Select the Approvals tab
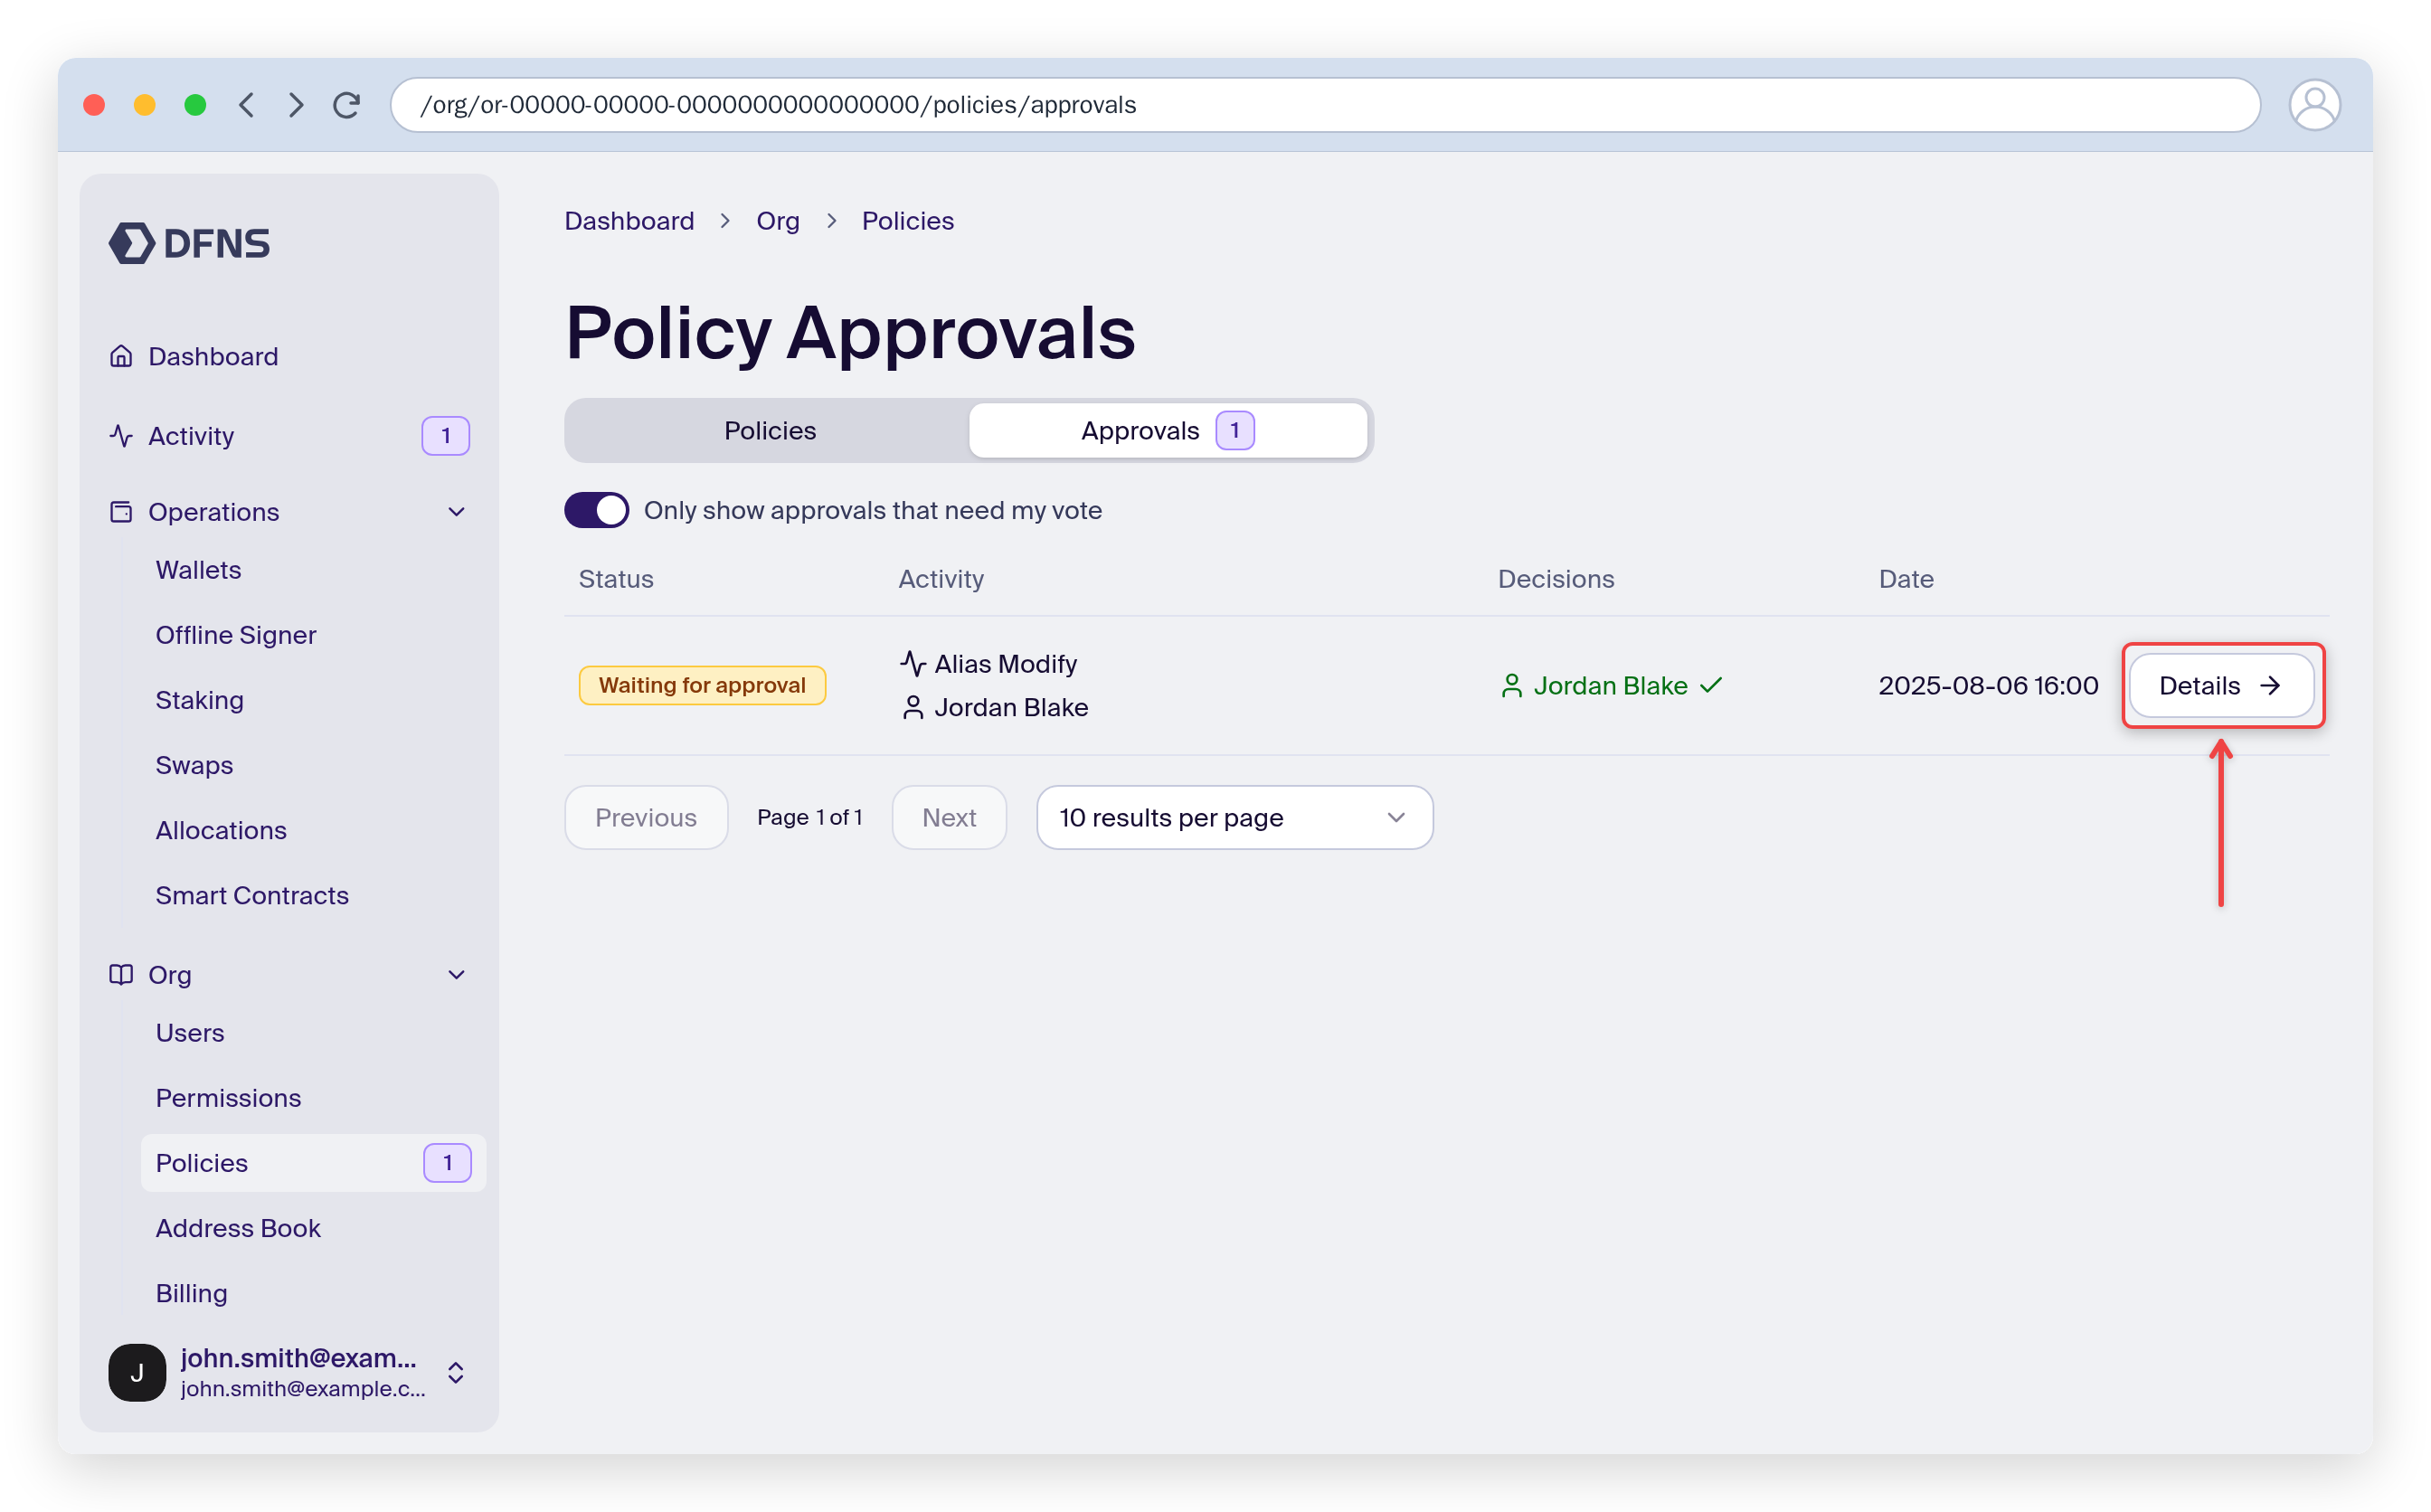Viewport: 2431px width, 1512px height. tap(1168, 431)
